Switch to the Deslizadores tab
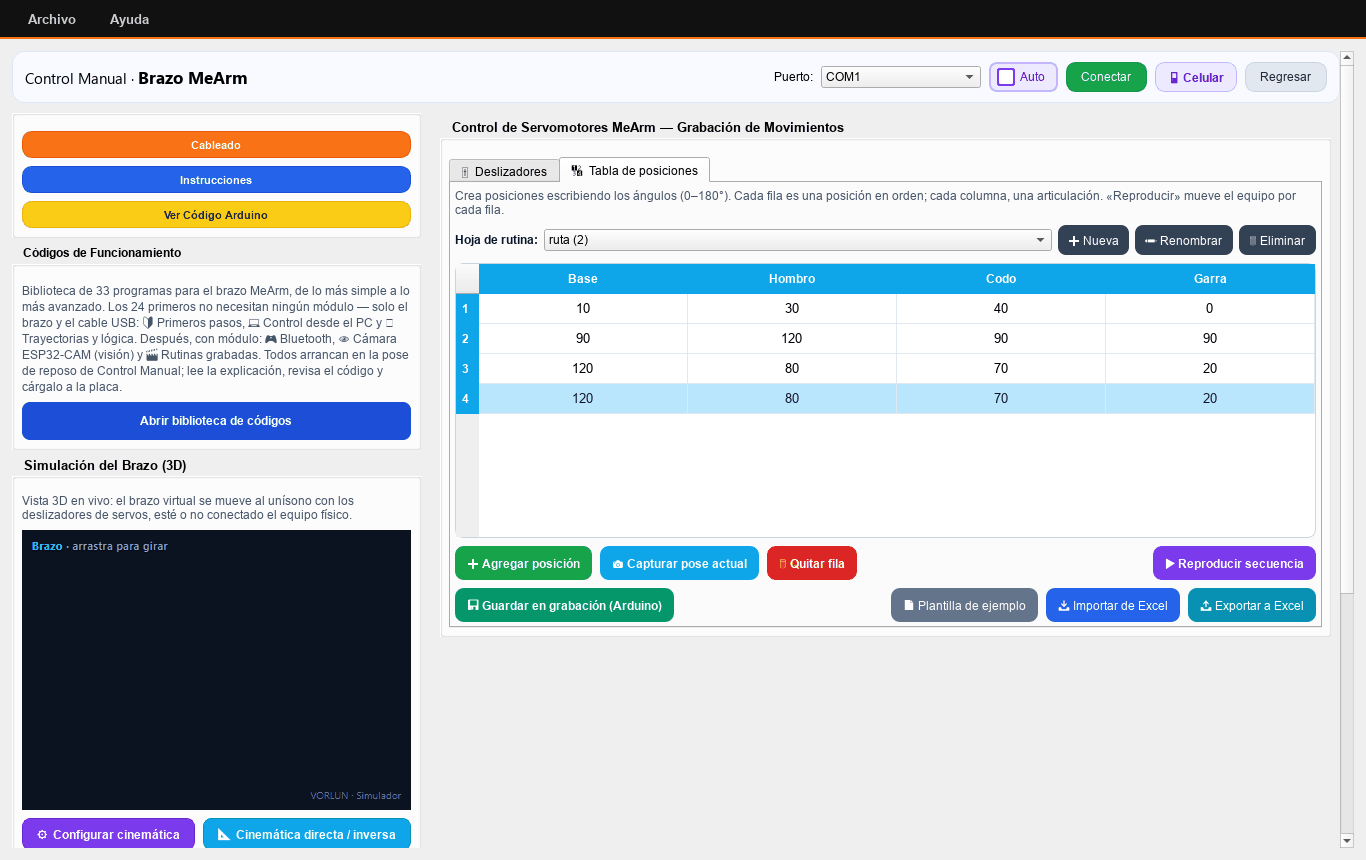Viewport: 1366px width, 860px height. [x=504, y=171]
